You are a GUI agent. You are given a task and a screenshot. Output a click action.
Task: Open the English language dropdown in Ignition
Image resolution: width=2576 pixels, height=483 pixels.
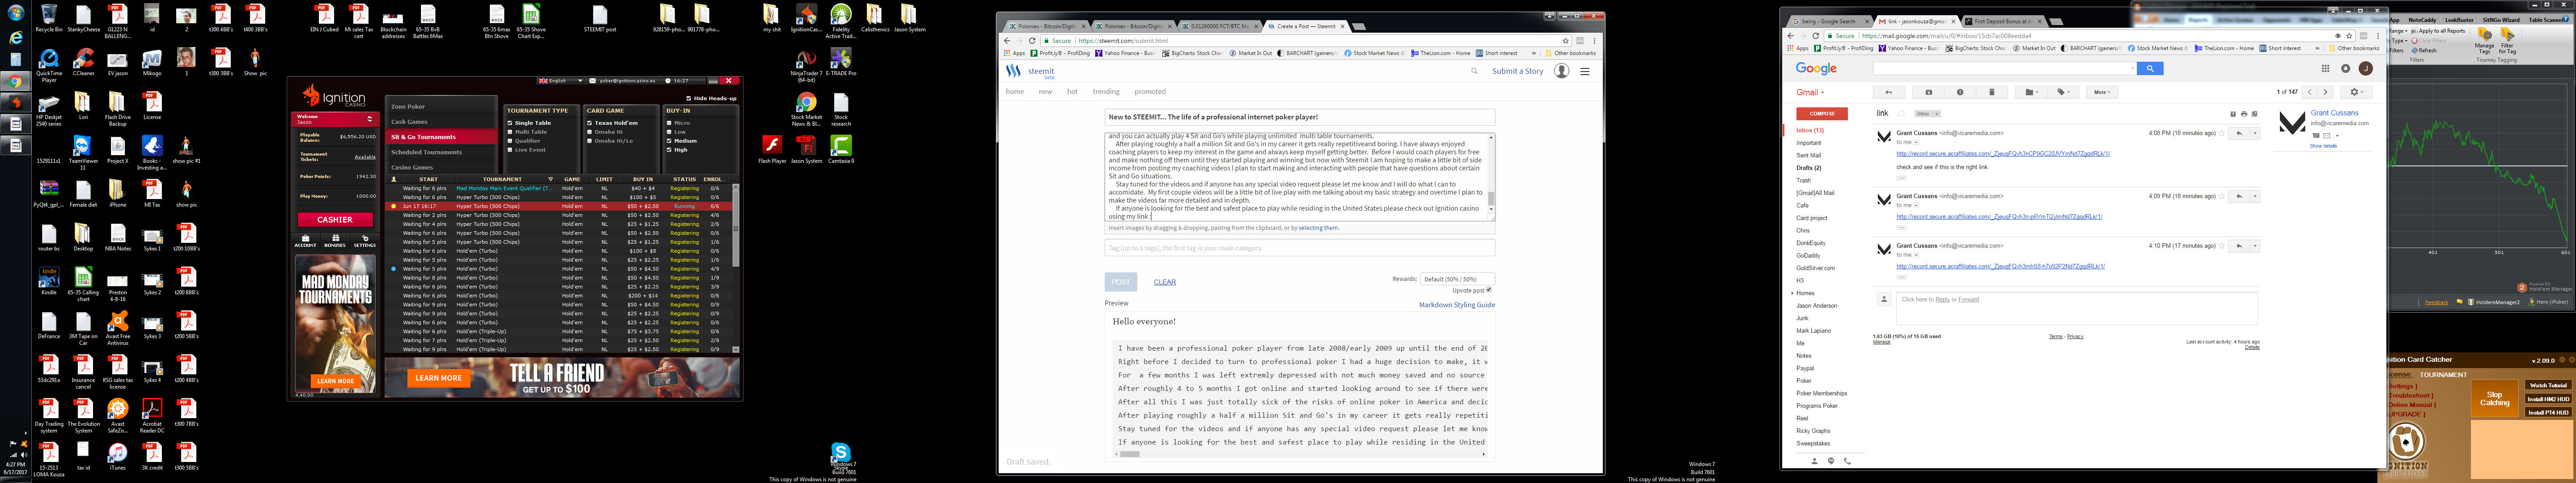[x=560, y=81]
